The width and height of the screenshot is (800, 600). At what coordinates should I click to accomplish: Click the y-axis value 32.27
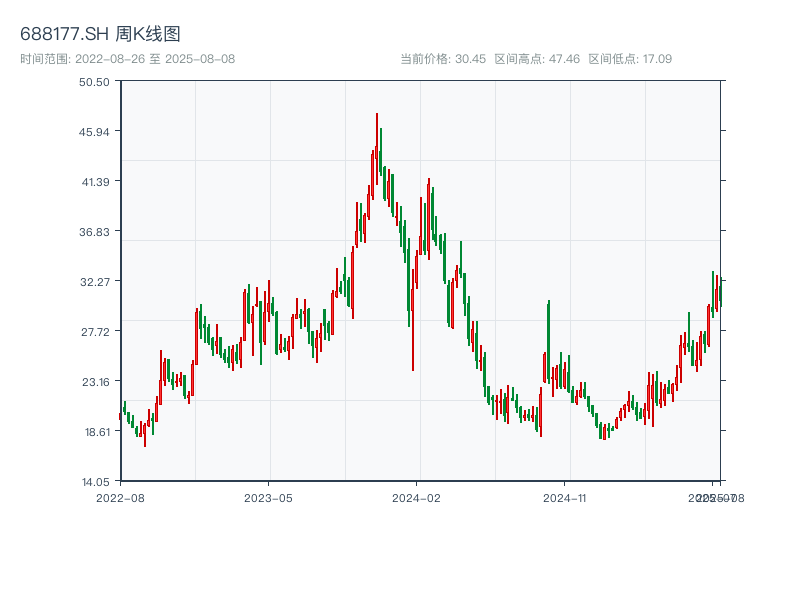(x=95, y=282)
